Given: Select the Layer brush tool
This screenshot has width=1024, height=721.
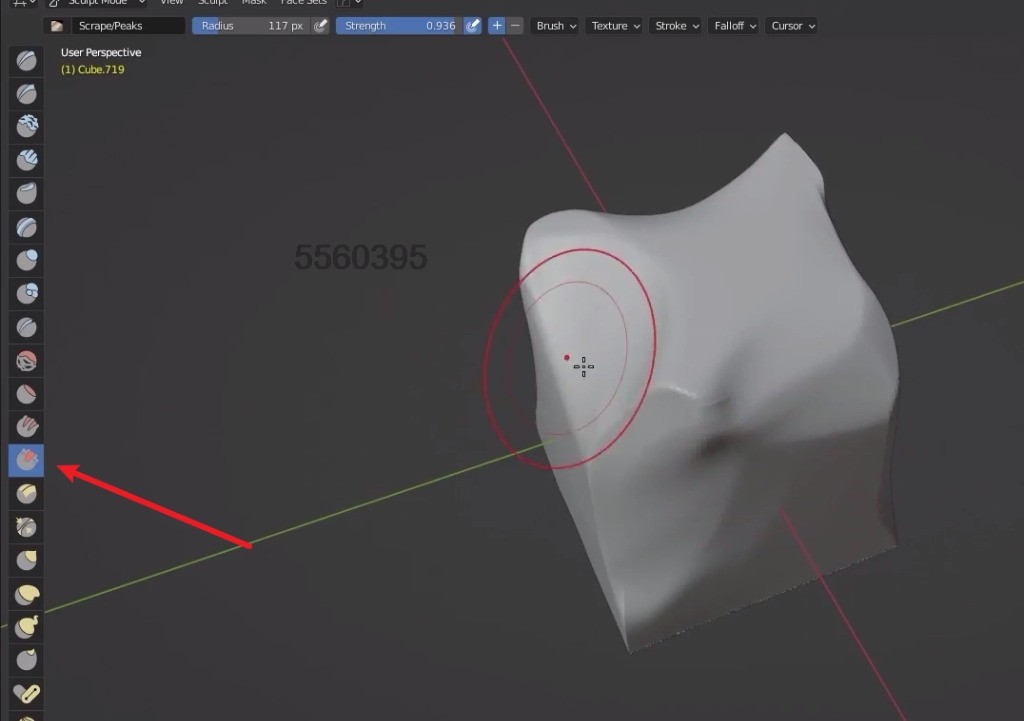Looking at the screenshot, I should tap(26, 227).
